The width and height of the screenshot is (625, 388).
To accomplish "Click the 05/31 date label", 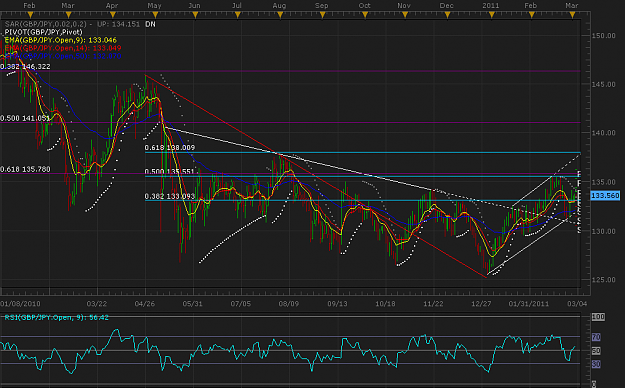I will [193, 304].
